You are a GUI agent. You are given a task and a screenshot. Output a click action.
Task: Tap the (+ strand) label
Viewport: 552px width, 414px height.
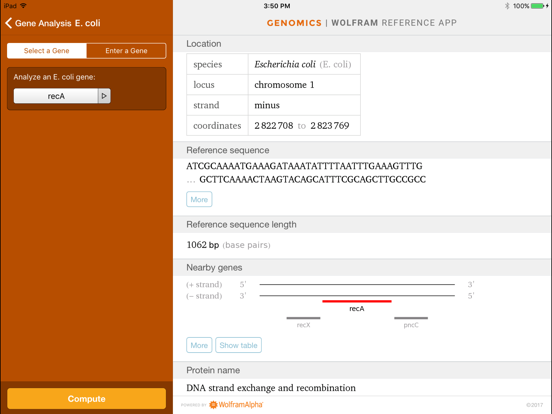pos(204,284)
